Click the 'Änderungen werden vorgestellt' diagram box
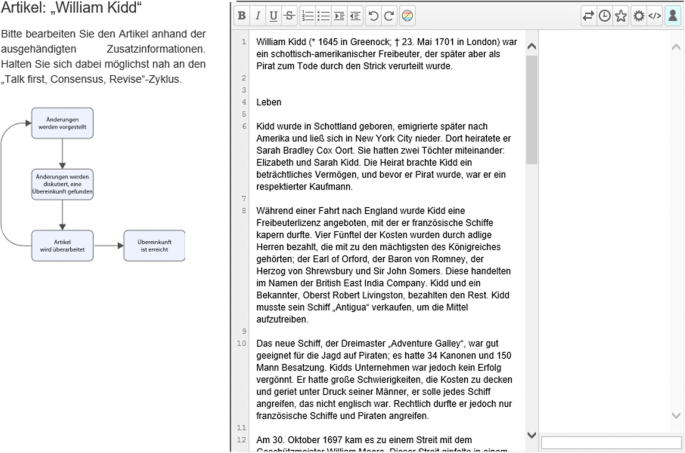The image size is (685, 453). tap(62, 123)
